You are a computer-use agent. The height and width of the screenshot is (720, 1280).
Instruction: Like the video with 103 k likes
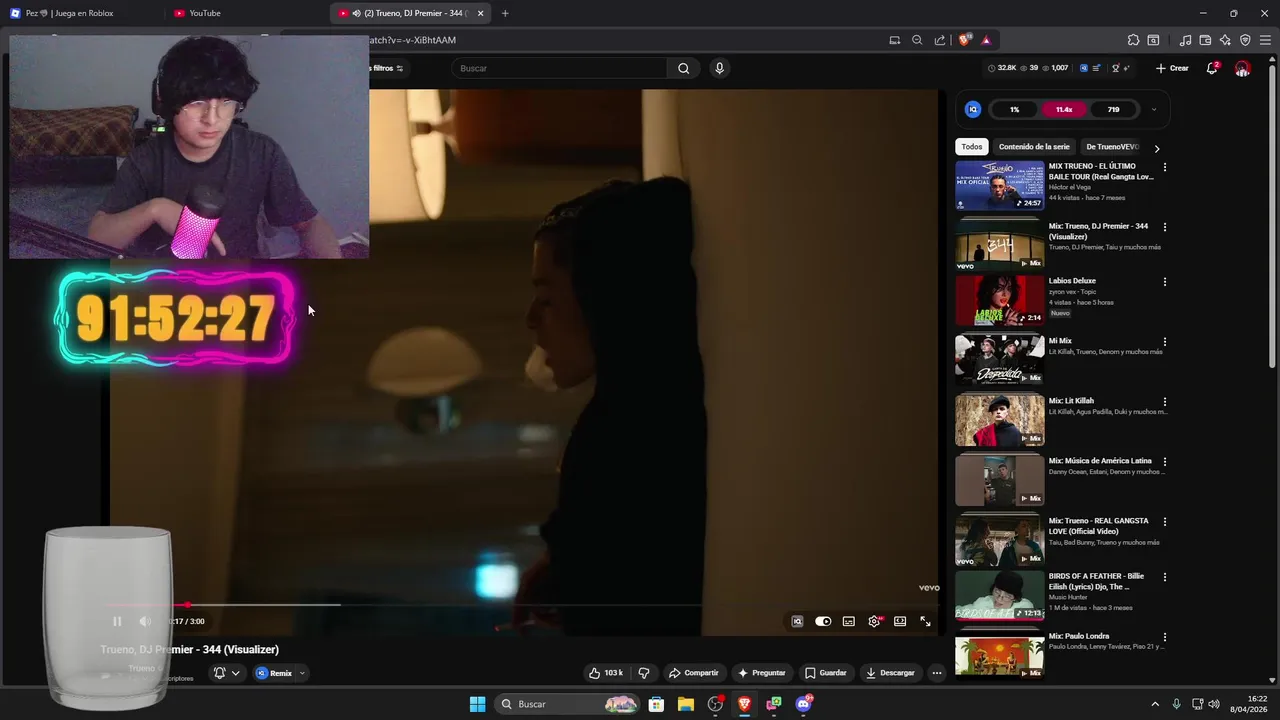[606, 673]
